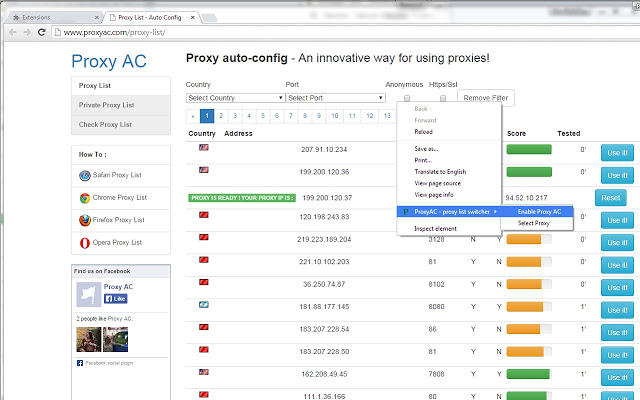Click the orange score bar for 219.223.189.204
The width and height of the screenshot is (640, 400).
pyautogui.click(x=529, y=239)
